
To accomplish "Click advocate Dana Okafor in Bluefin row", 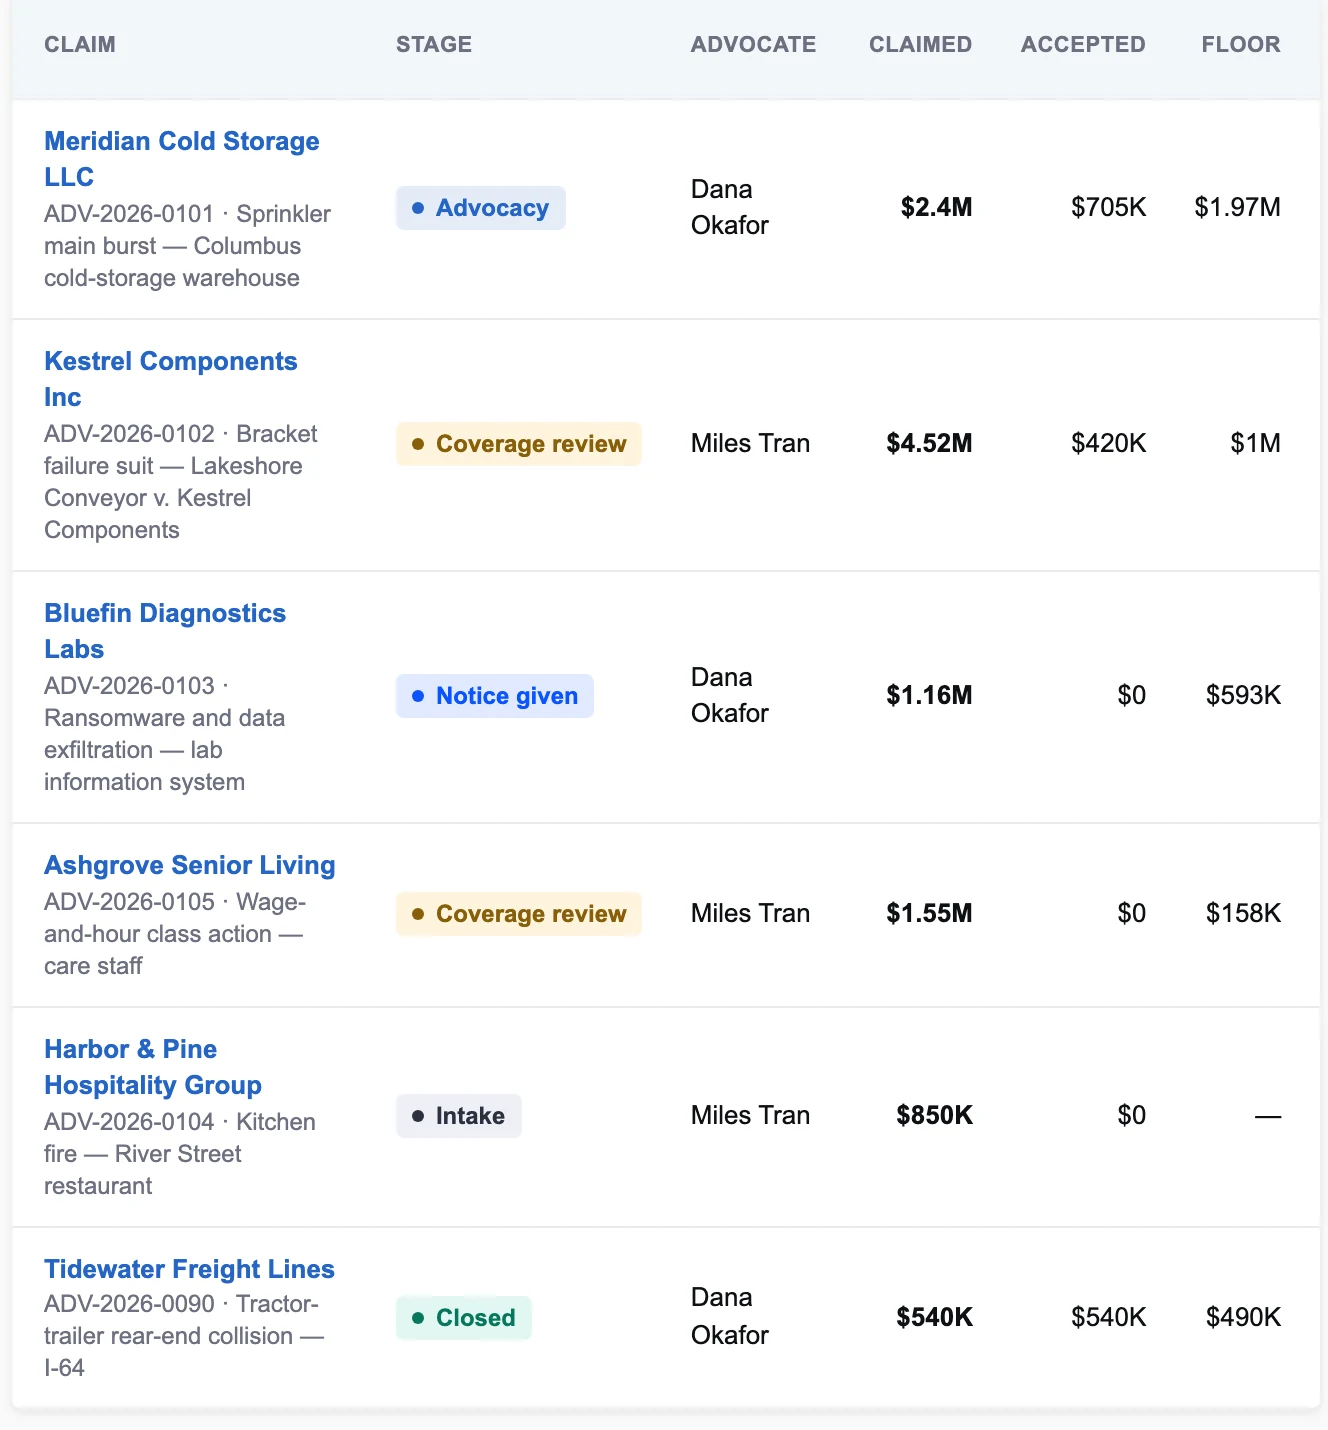I will click(x=730, y=695).
